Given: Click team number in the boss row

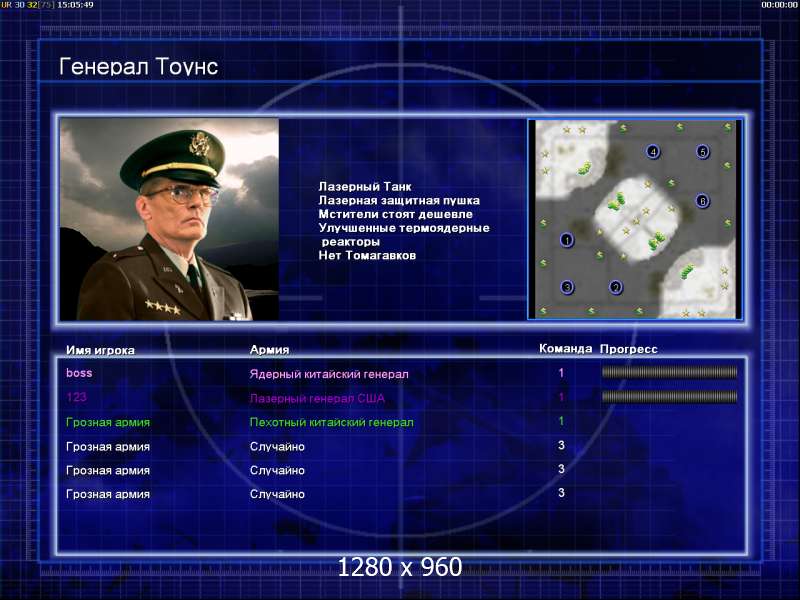Looking at the screenshot, I should [x=561, y=373].
